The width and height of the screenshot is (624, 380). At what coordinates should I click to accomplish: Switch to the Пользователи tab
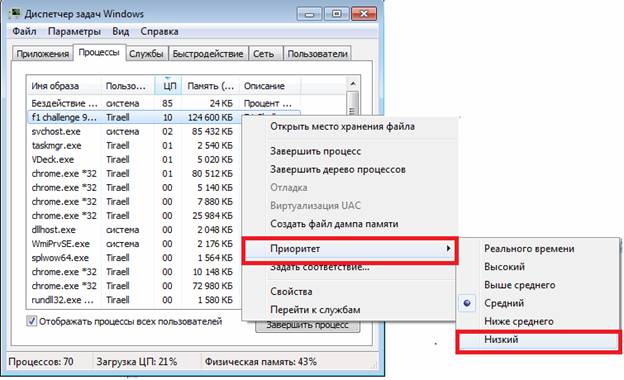click(x=317, y=54)
